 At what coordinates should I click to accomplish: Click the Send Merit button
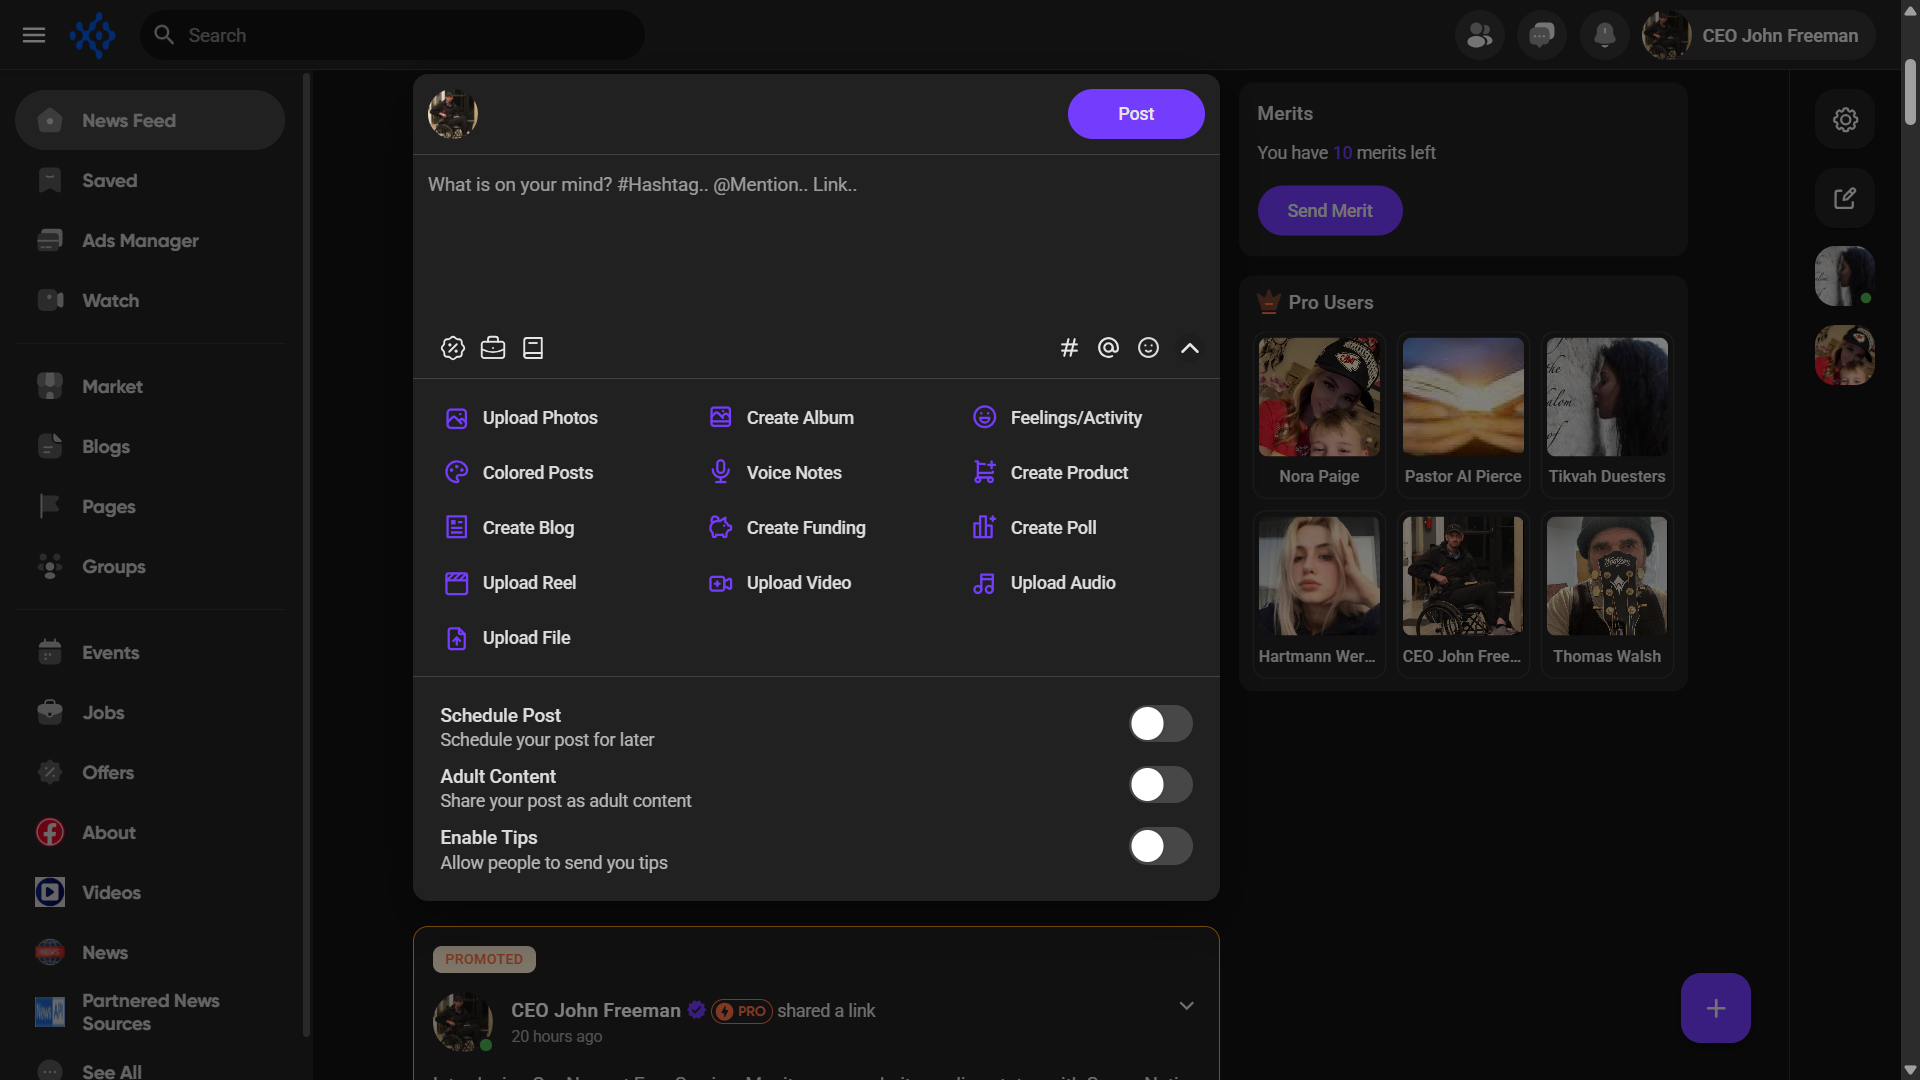(x=1329, y=211)
